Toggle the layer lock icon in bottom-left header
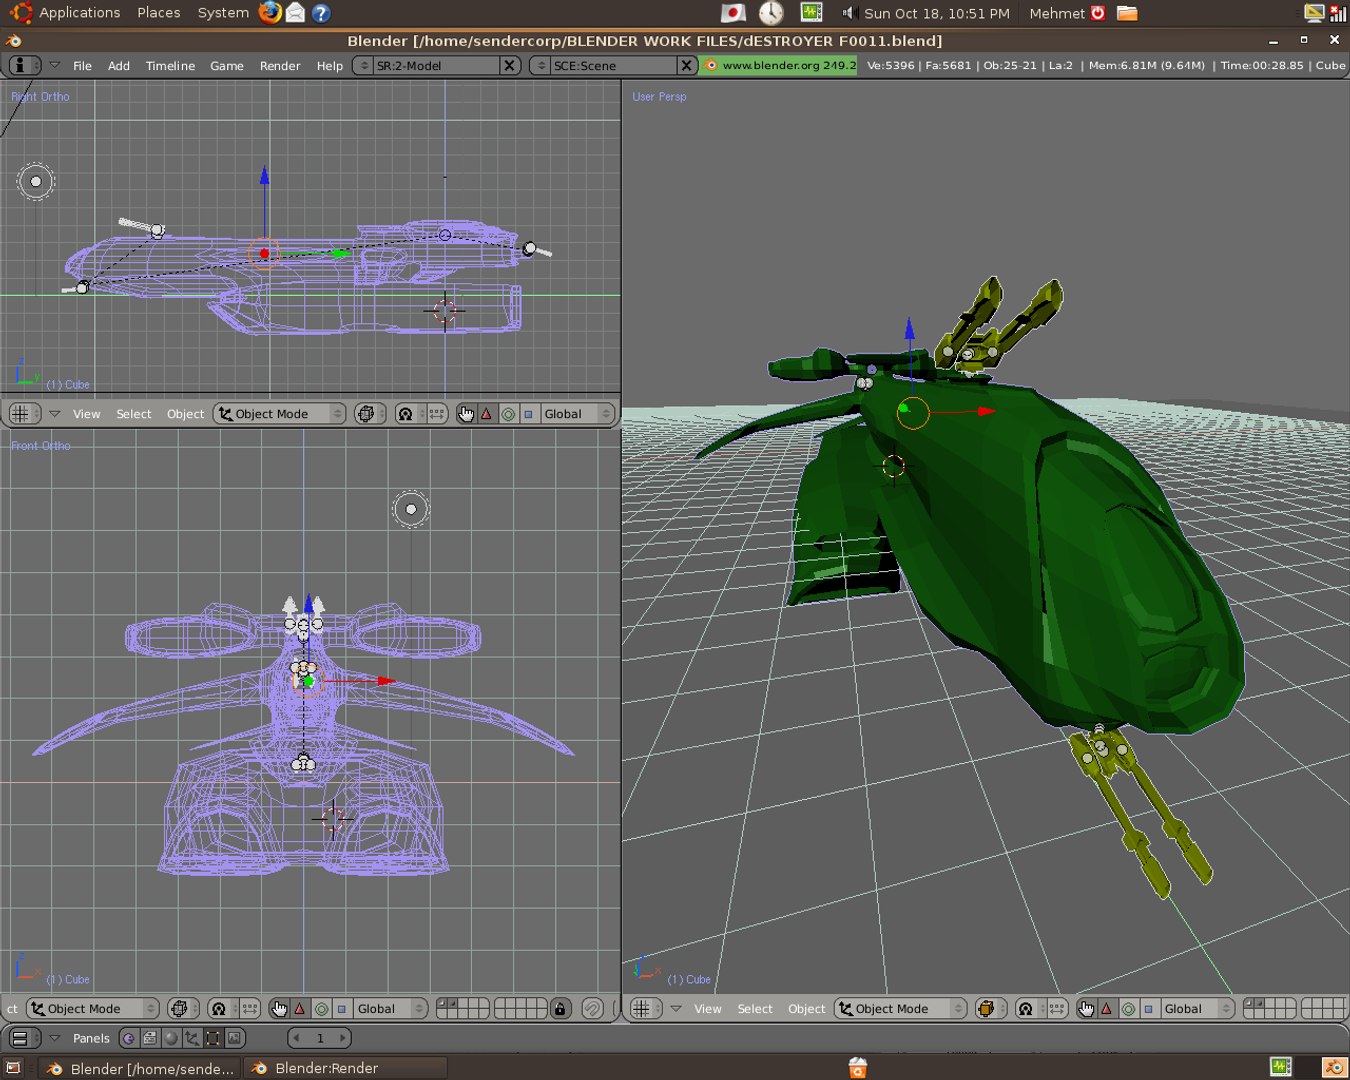This screenshot has height=1080, width=1350. coord(560,1009)
